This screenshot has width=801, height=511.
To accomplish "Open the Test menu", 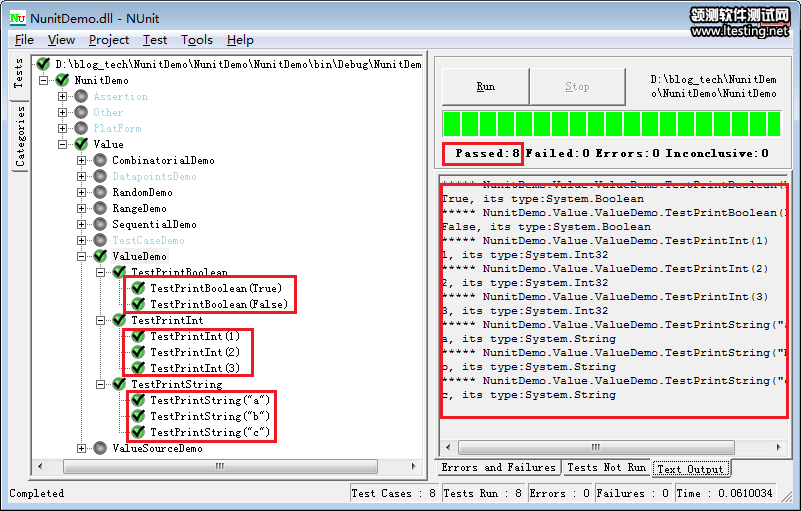I will [x=155, y=40].
